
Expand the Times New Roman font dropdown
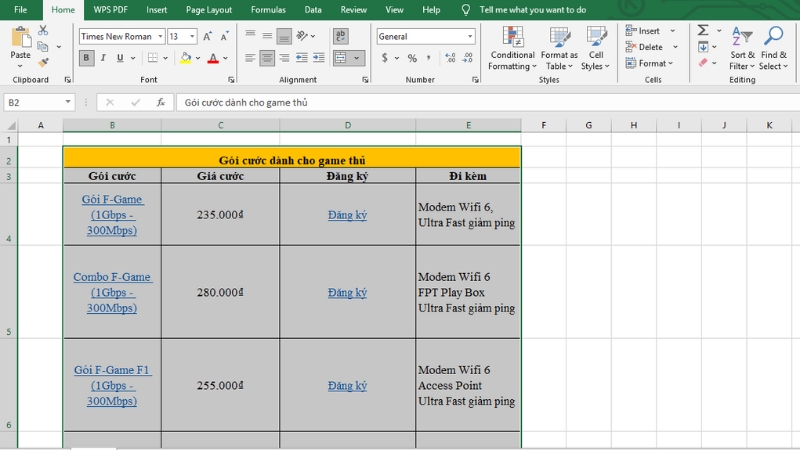(x=159, y=37)
